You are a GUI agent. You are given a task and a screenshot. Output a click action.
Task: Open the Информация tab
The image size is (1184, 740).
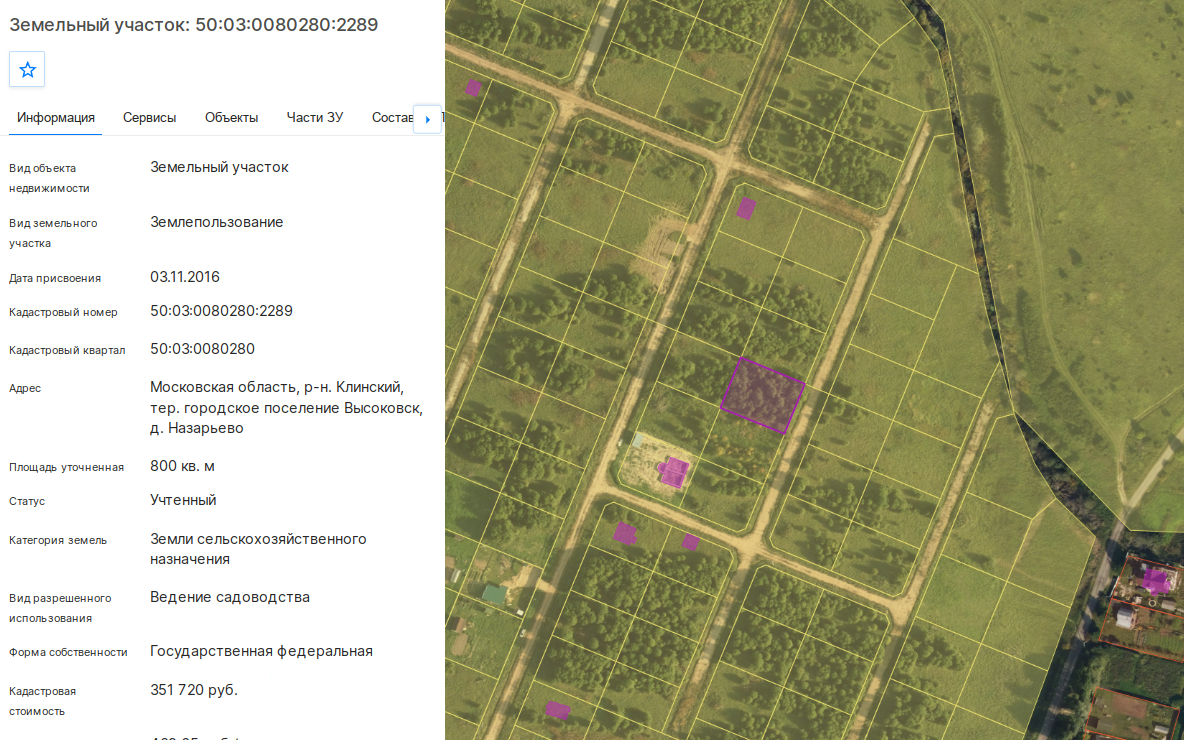56,118
